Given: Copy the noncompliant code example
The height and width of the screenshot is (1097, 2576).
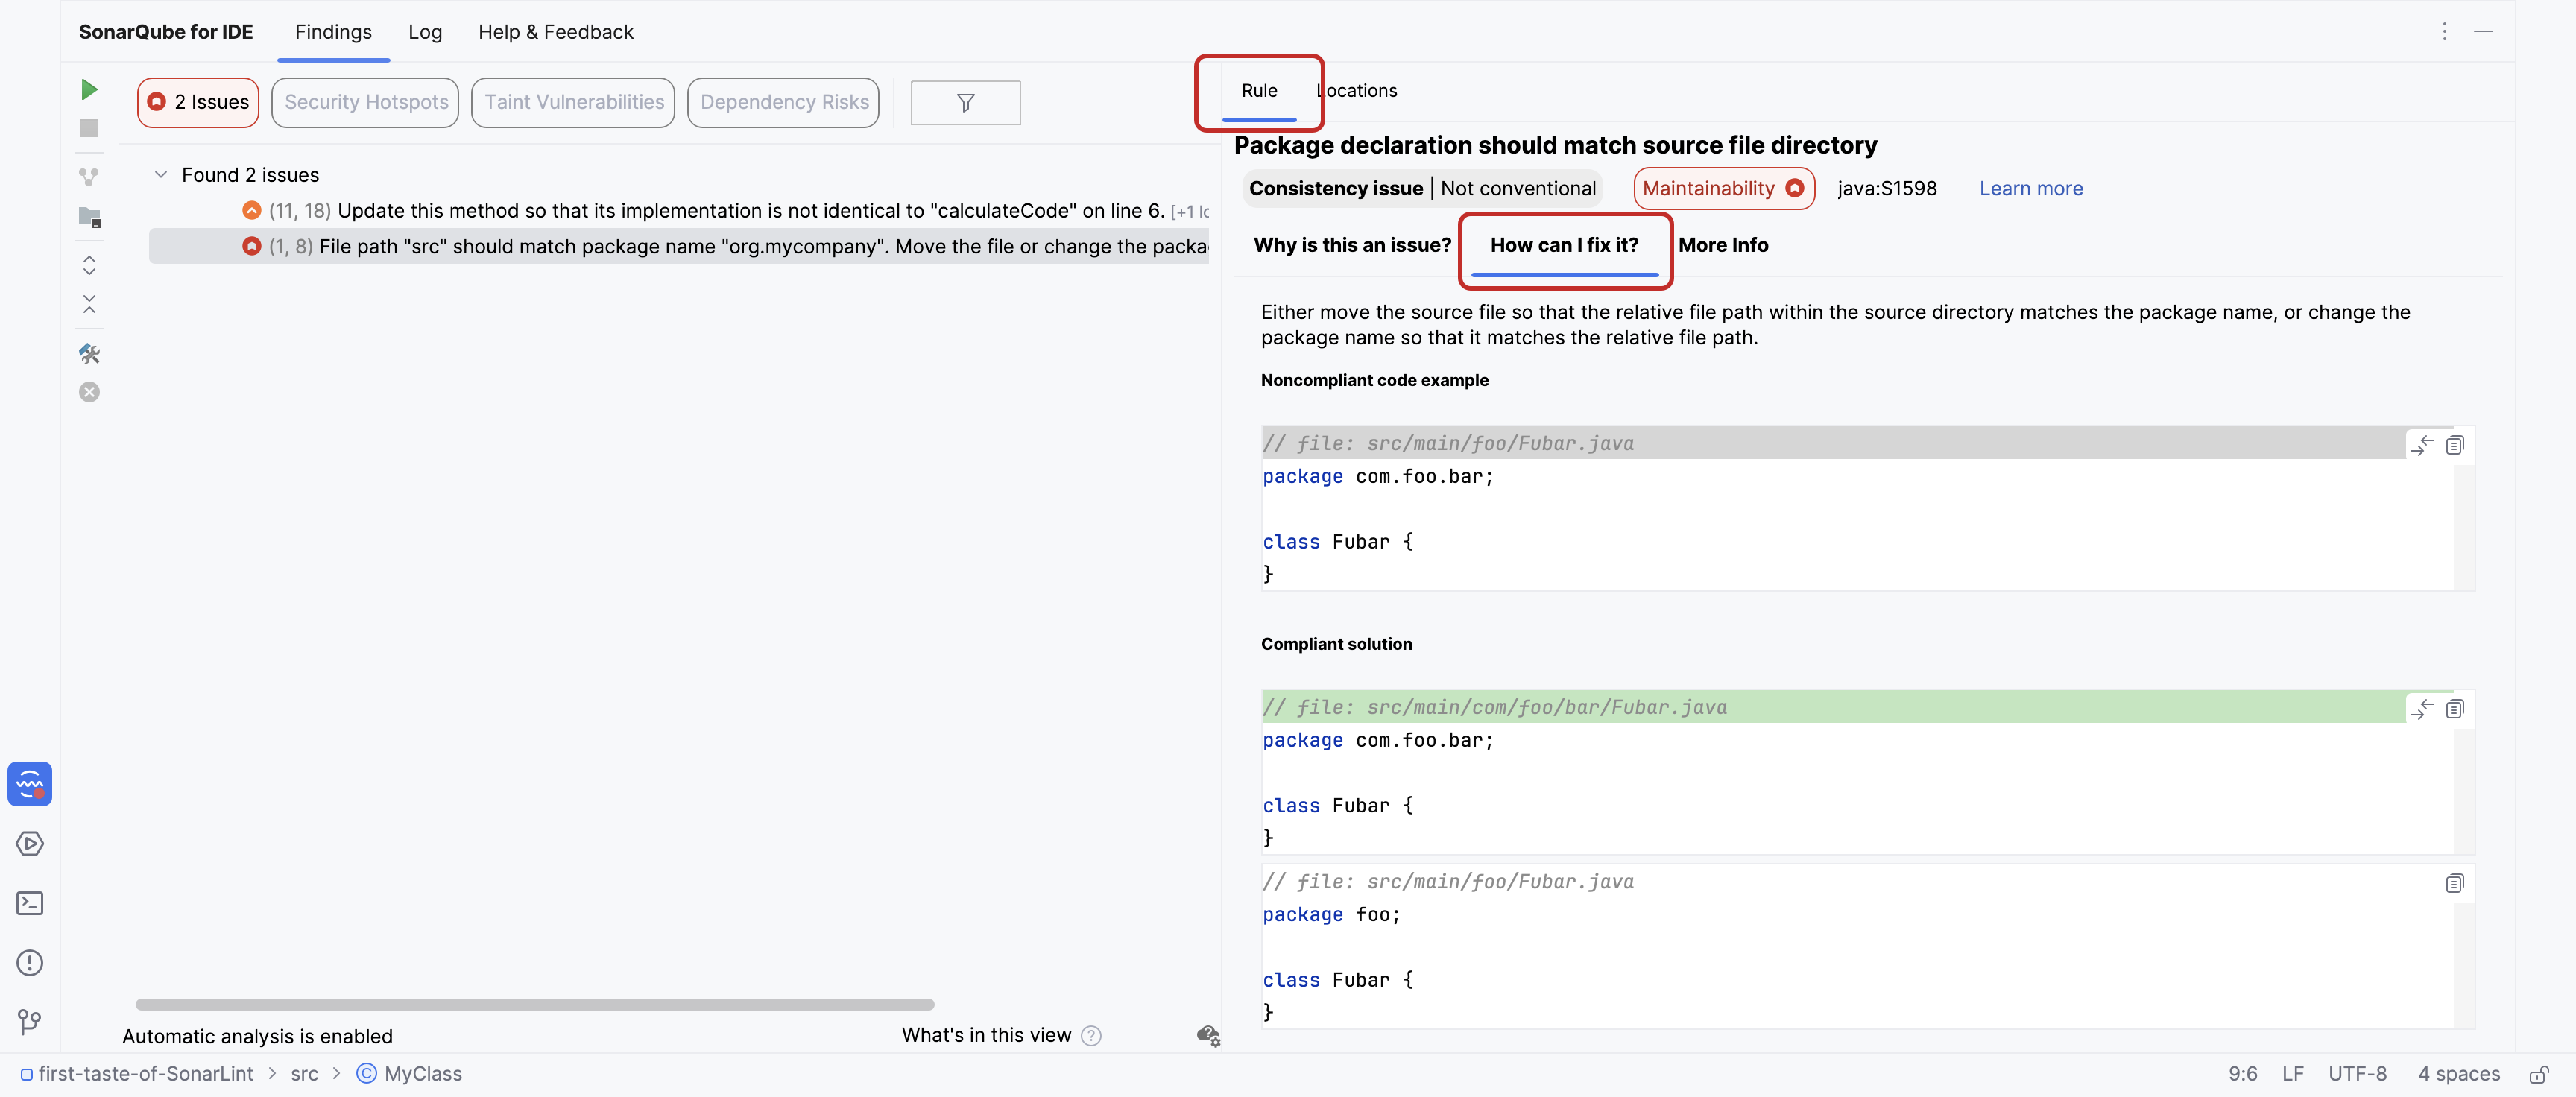Looking at the screenshot, I should pyautogui.click(x=2456, y=445).
